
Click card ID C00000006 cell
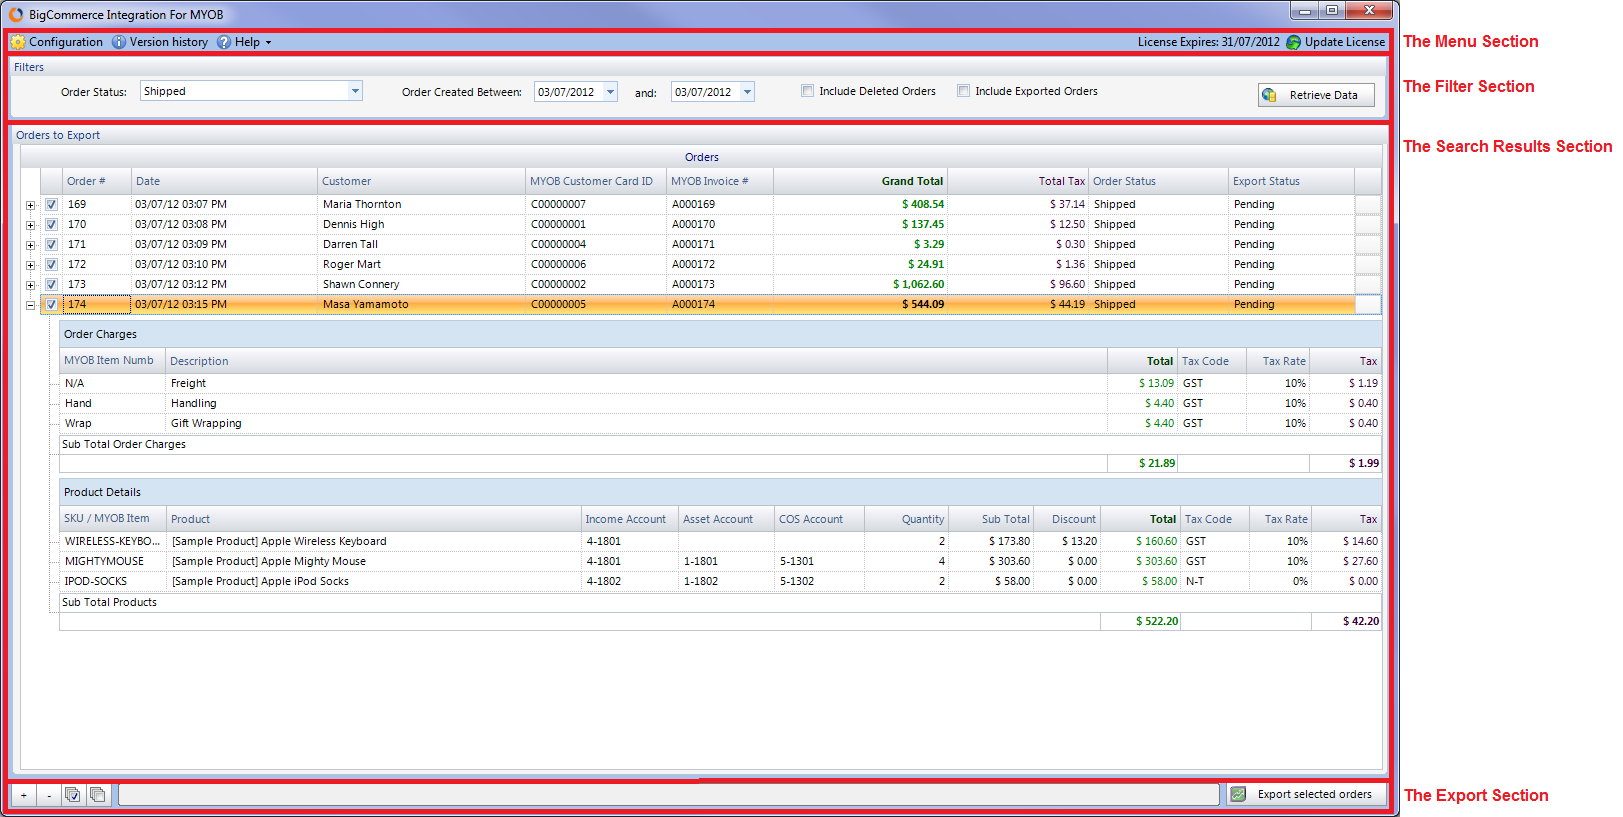point(596,264)
